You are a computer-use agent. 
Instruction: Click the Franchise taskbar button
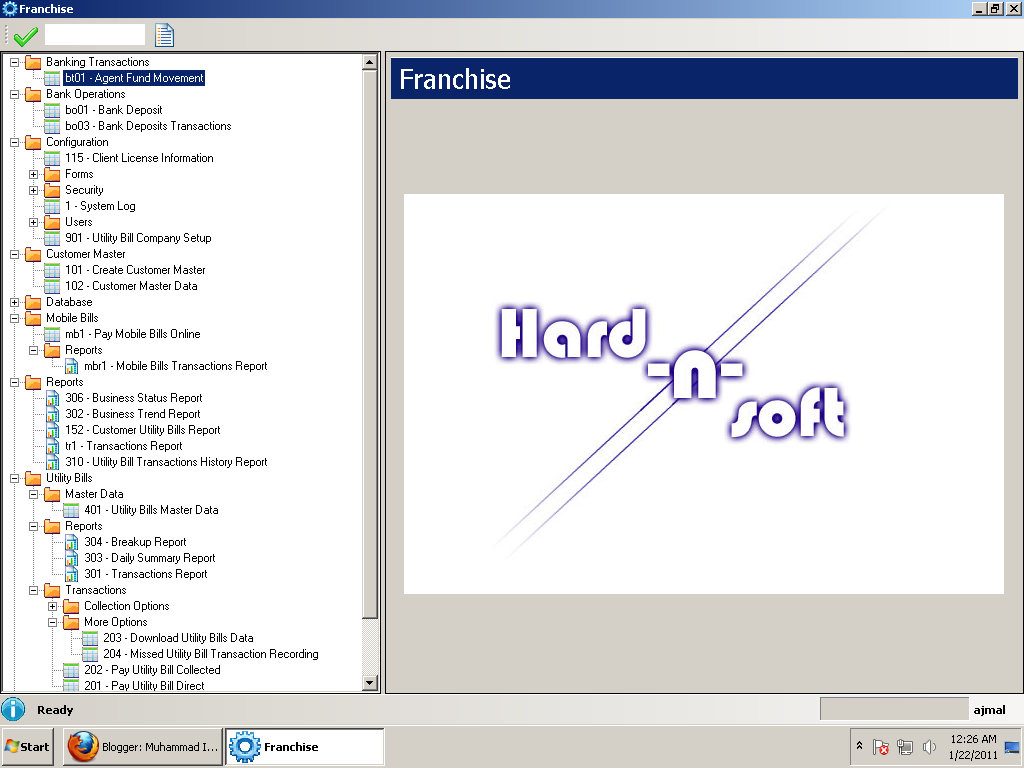click(x=304, y=746)
